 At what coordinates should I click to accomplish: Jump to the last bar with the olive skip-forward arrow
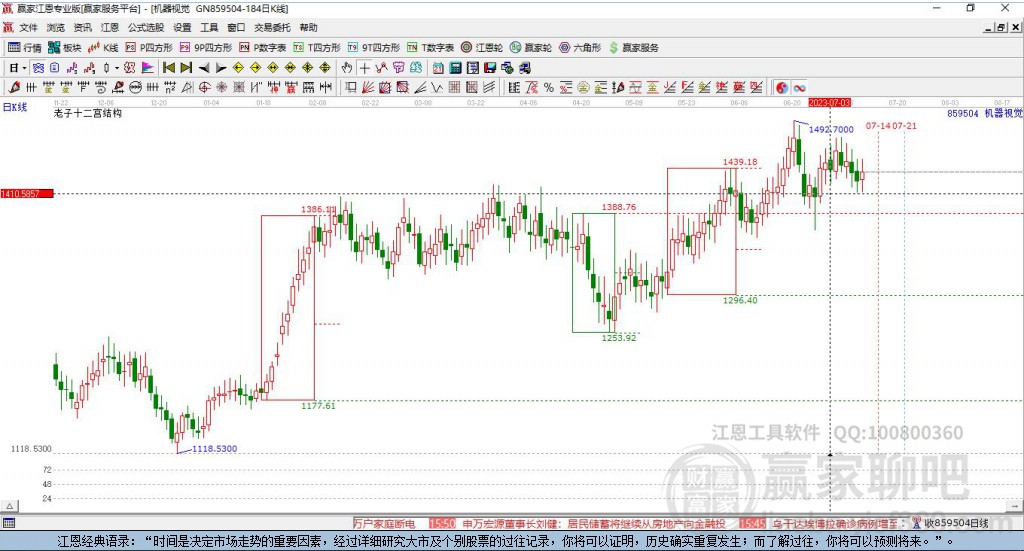186,67
